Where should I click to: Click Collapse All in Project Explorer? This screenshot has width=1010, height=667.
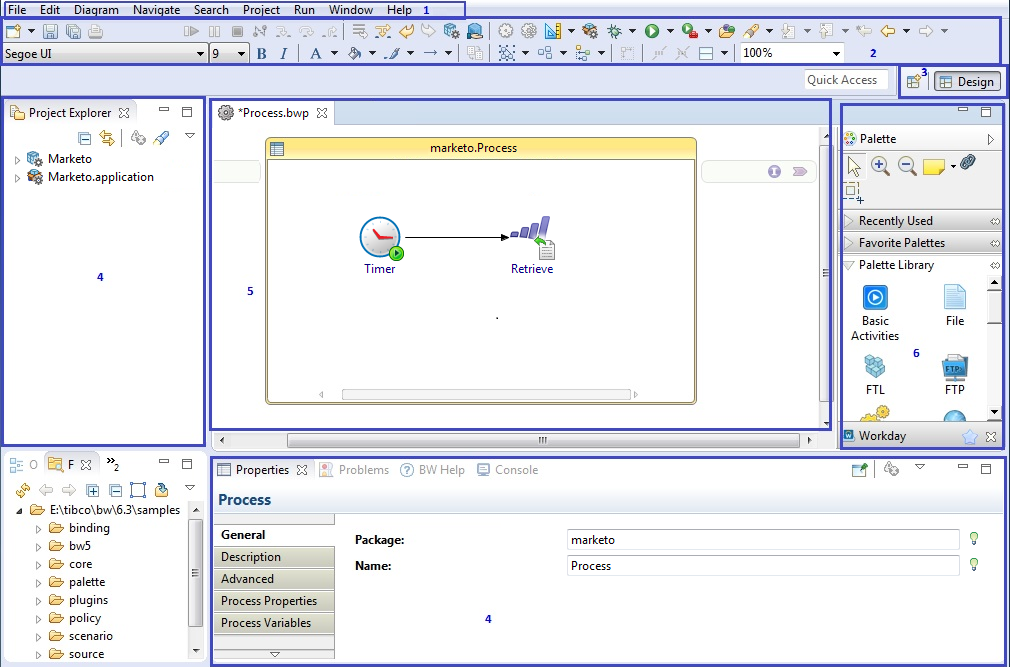click(x=84, y=138)
